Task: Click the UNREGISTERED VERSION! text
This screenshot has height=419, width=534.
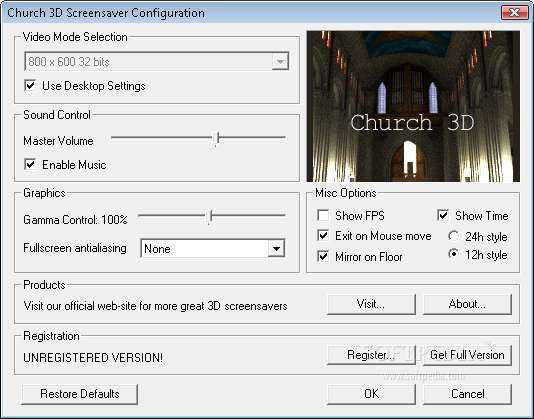Action: [x=93, y=358]
